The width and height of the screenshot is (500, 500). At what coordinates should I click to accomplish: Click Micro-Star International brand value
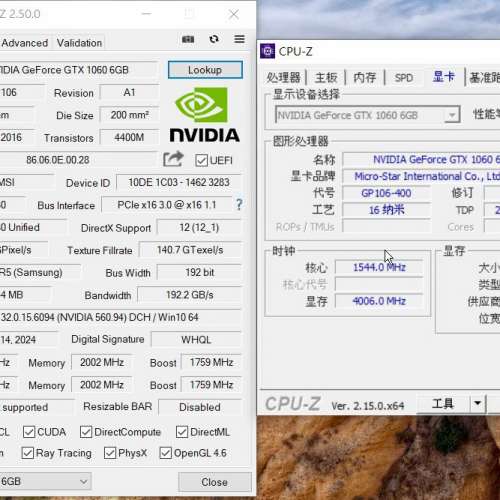click(x=422, y=176)
